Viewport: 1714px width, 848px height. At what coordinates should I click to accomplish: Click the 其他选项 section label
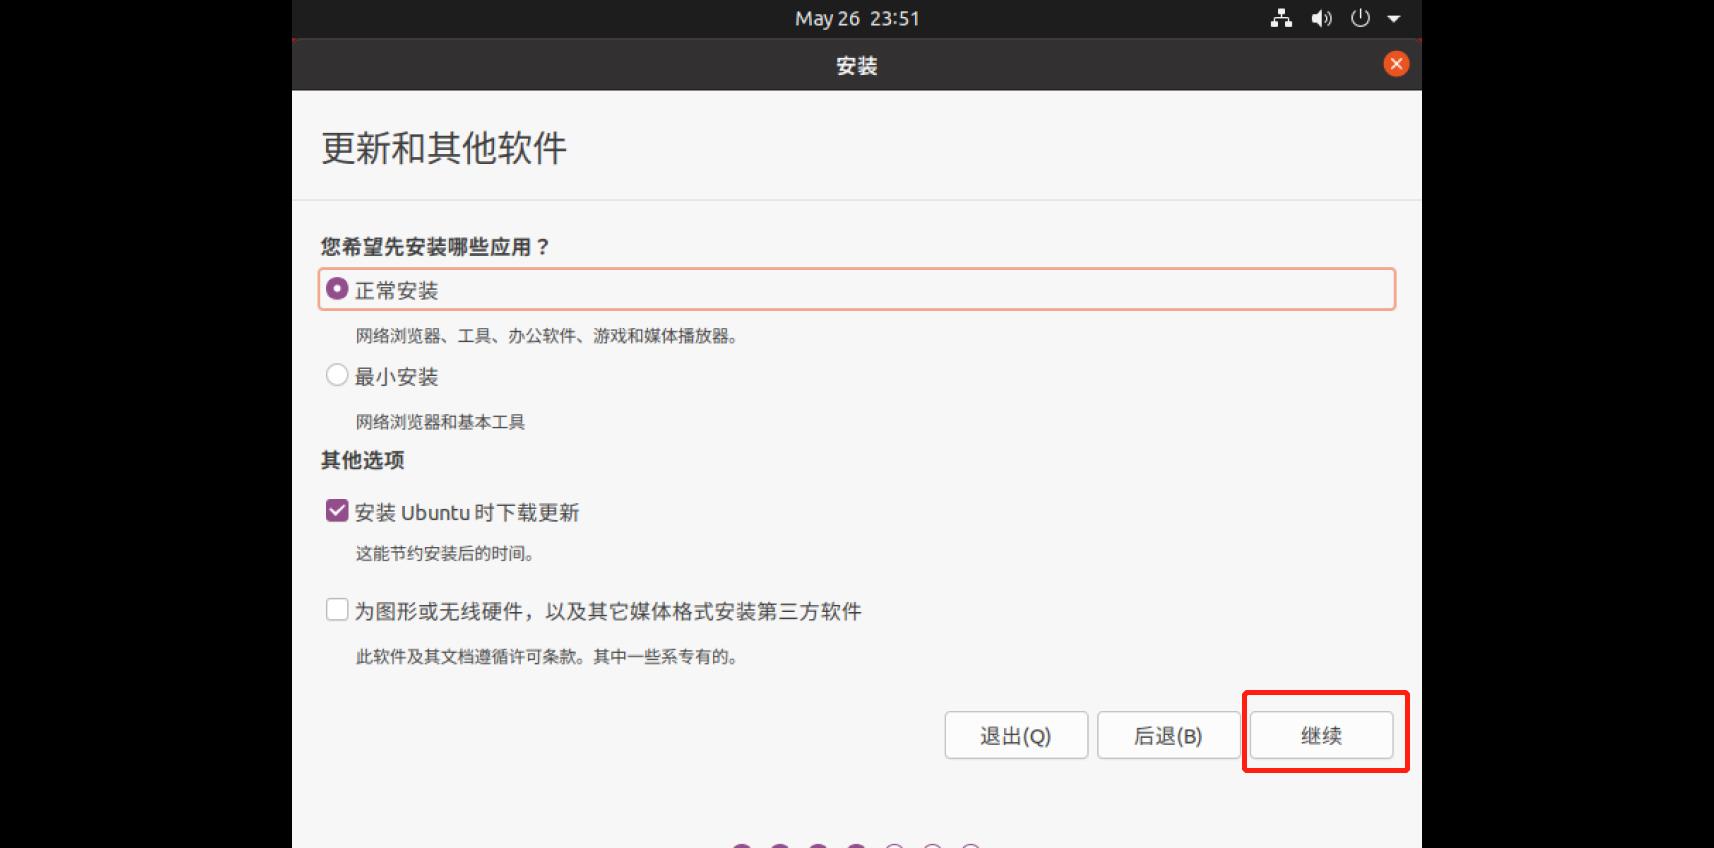click(362, 460)
